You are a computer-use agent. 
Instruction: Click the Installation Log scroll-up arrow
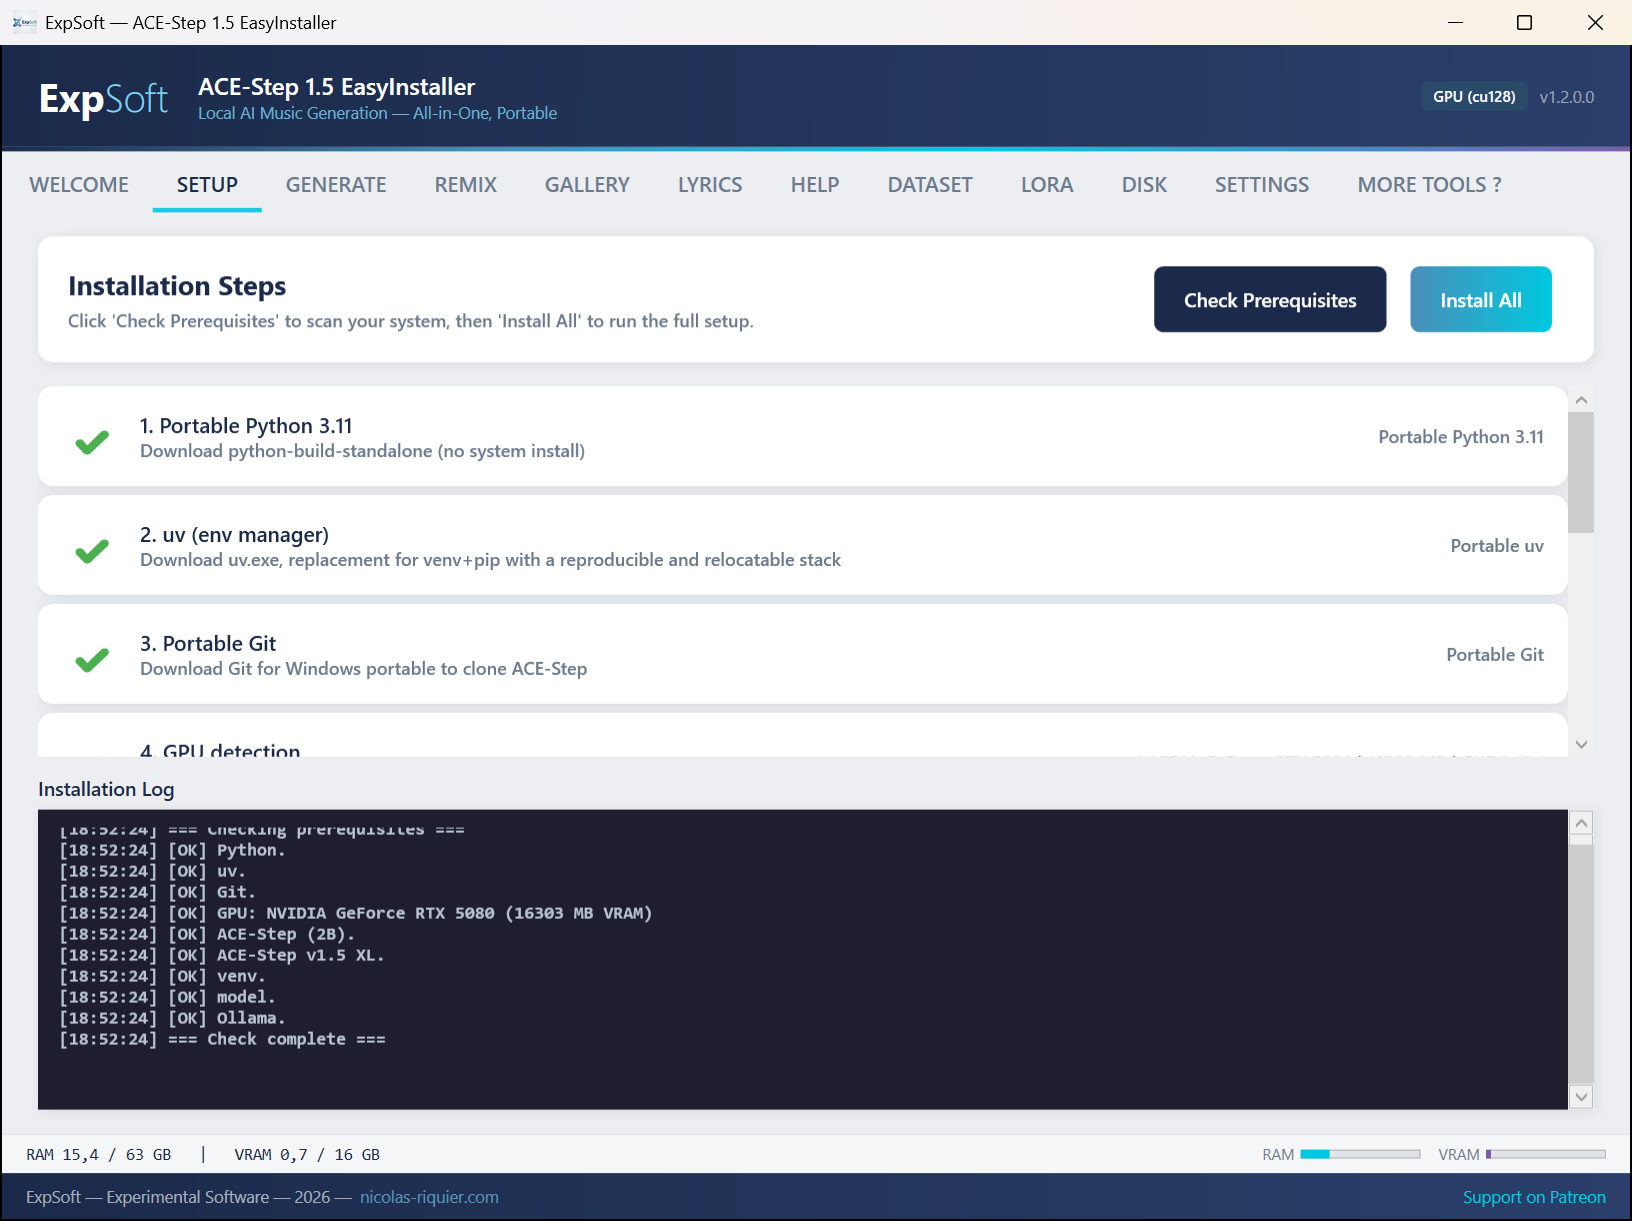1581,823
